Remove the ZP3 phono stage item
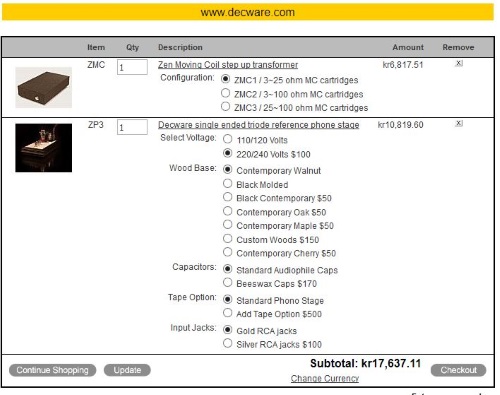 point(459,123)
